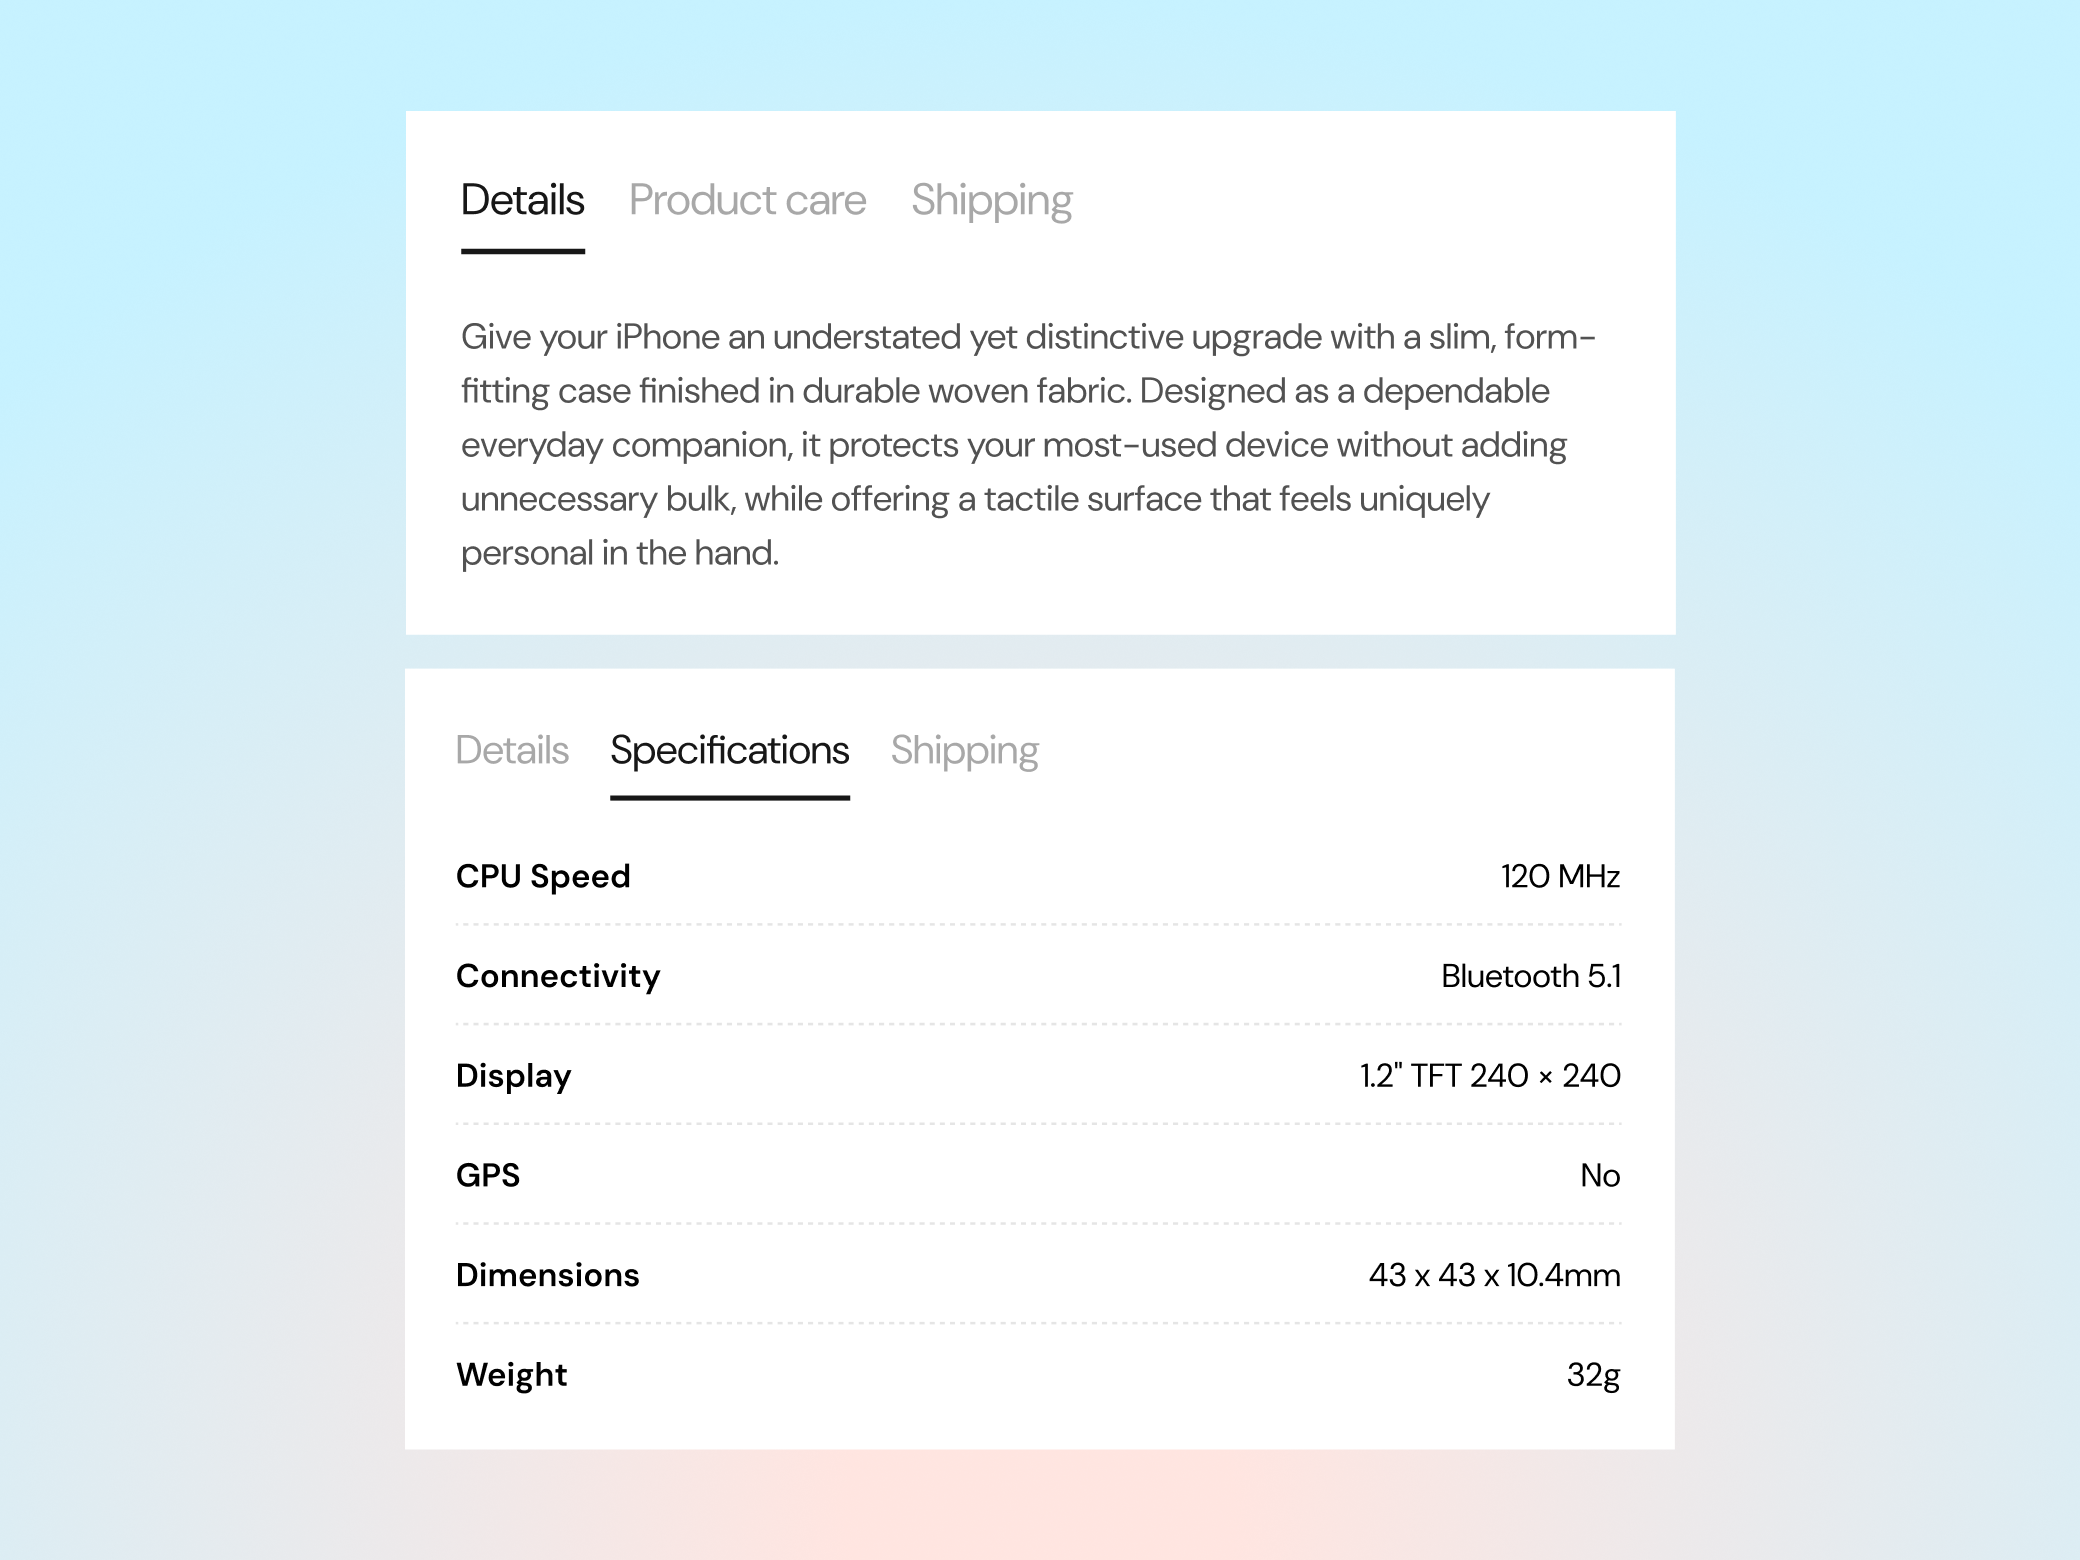Open the Product care tab
This screenshot has width=2080, height=1560.
tap(747, 200)
